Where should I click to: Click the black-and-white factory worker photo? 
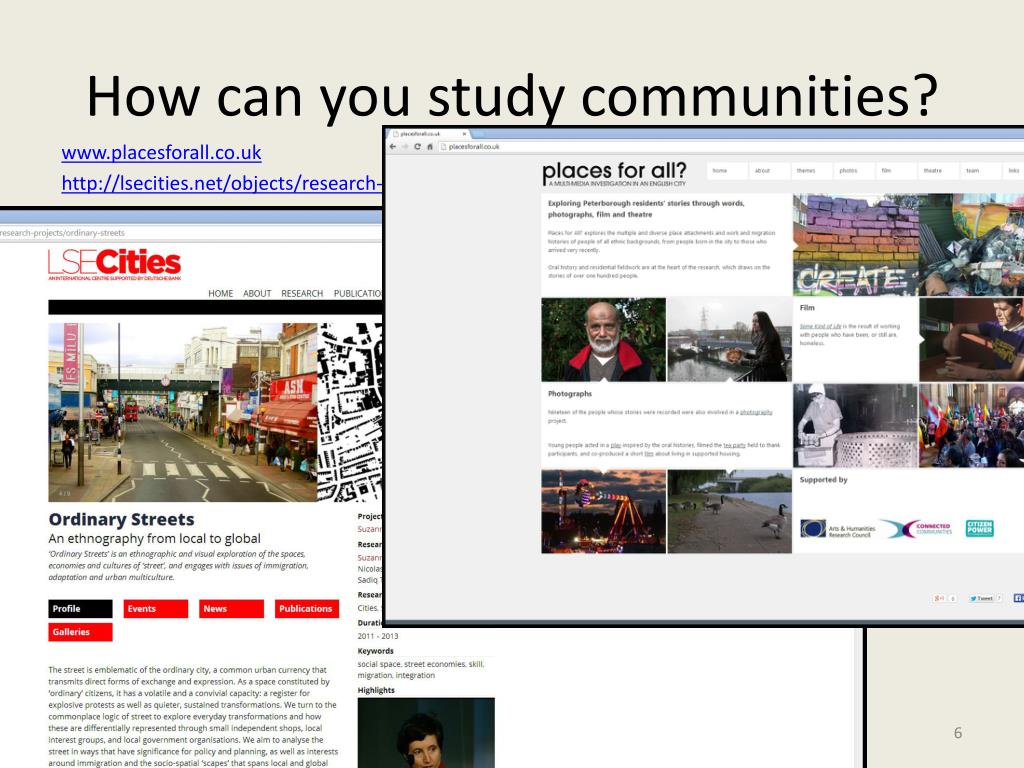856,426
